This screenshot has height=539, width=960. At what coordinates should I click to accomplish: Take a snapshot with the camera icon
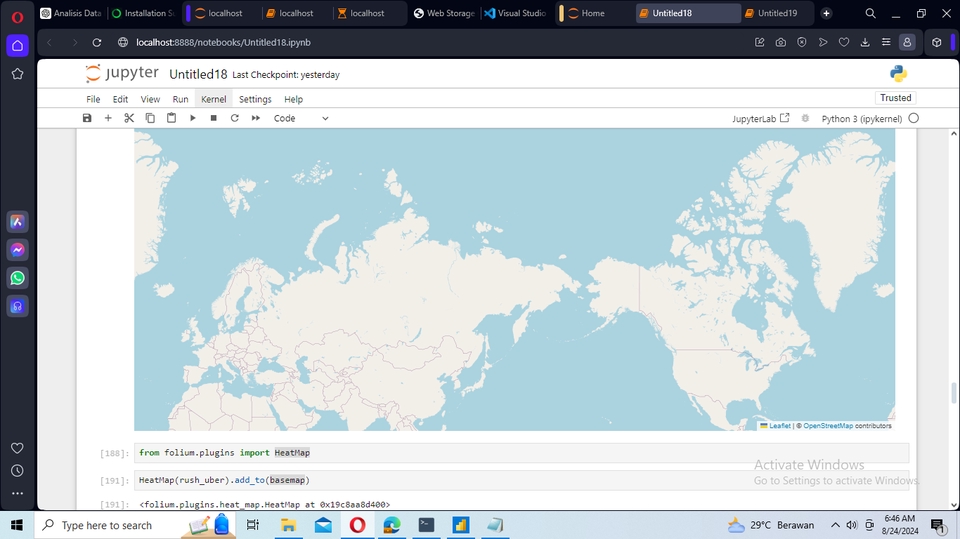click(x=781, y=42)
